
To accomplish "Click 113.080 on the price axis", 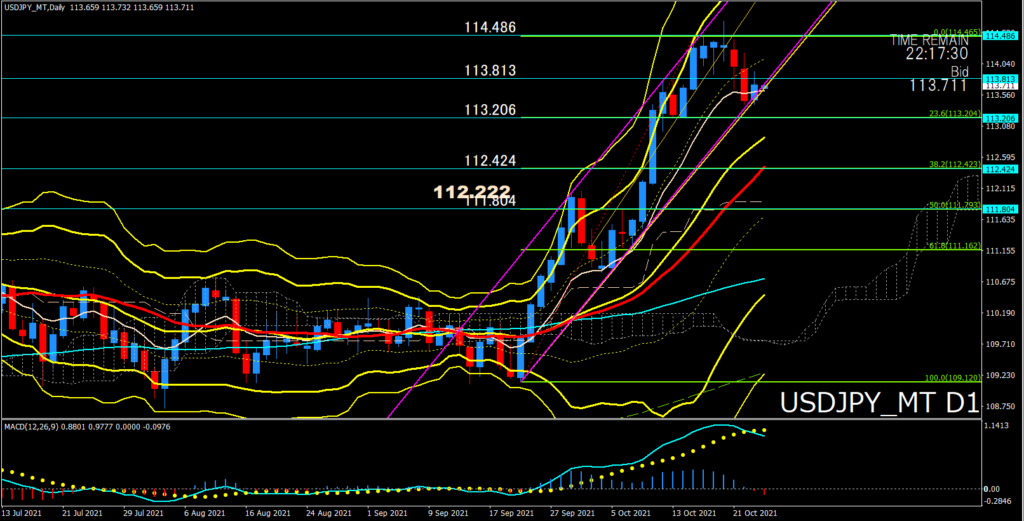I will (999, 127).
